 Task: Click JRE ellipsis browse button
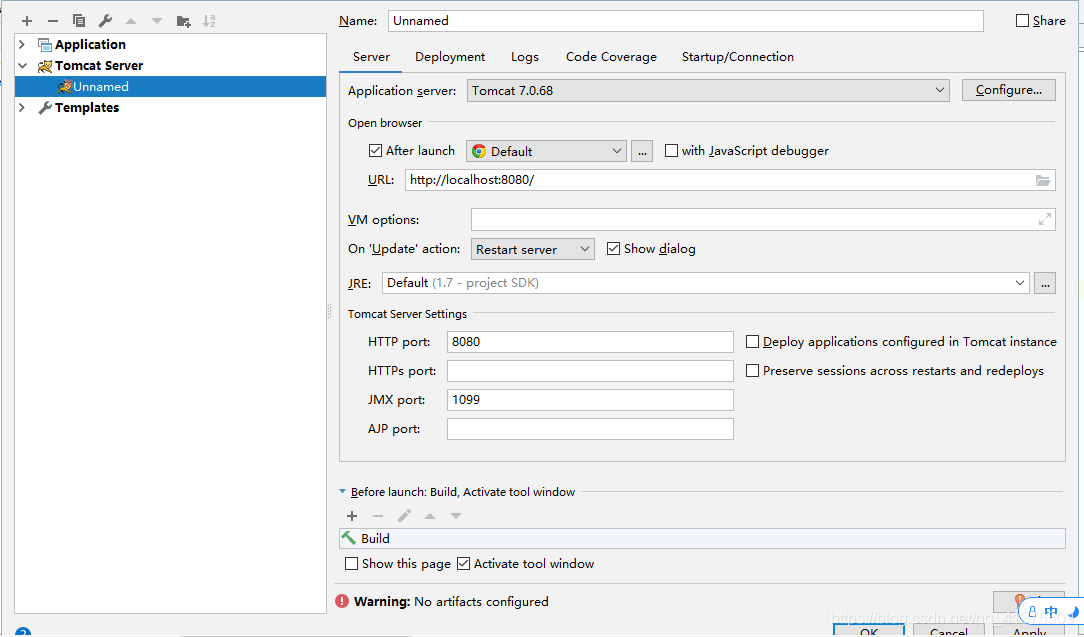coord(1045,283)
